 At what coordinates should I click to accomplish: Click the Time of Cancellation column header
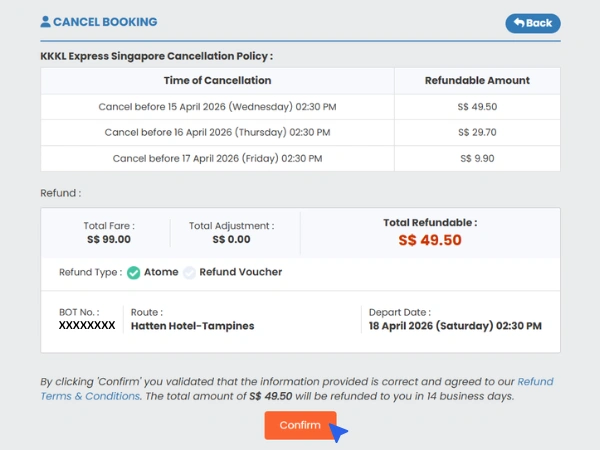tap(217, 80)
